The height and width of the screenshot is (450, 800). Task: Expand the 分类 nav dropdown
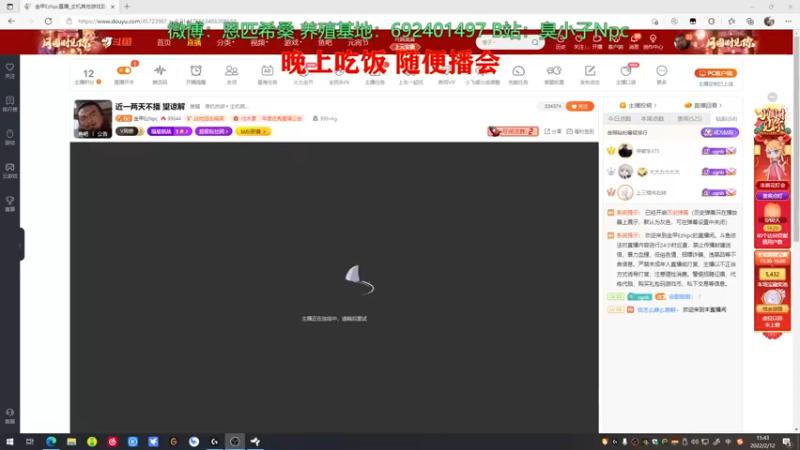point(225,42)
